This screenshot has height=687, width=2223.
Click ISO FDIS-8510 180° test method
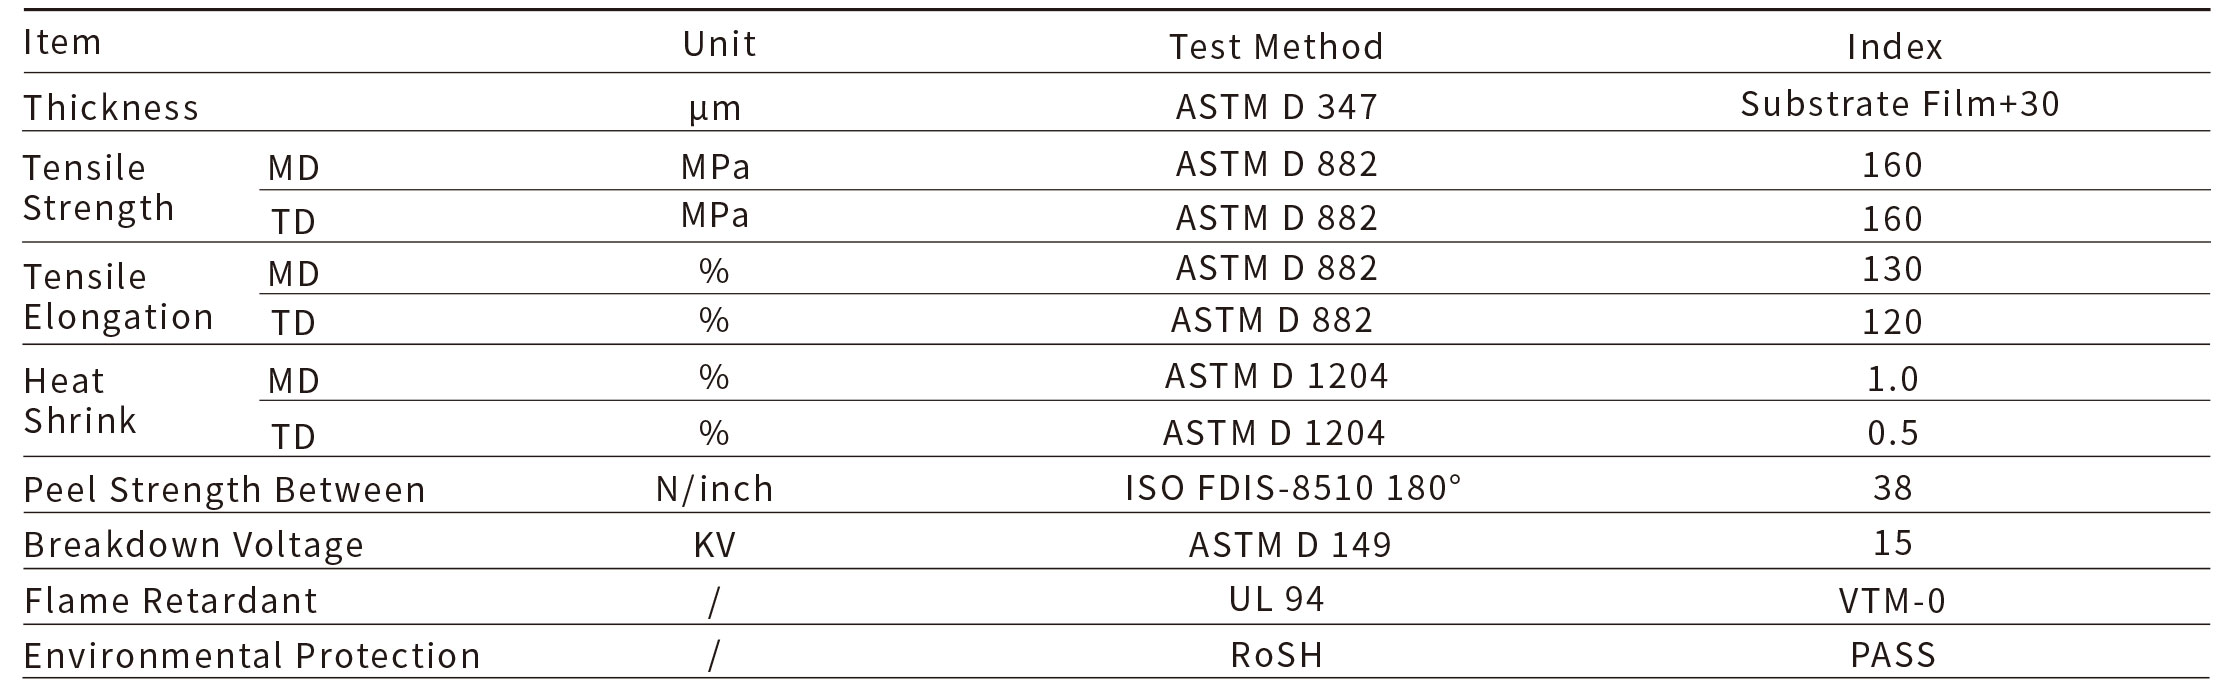pos(1293,487)
